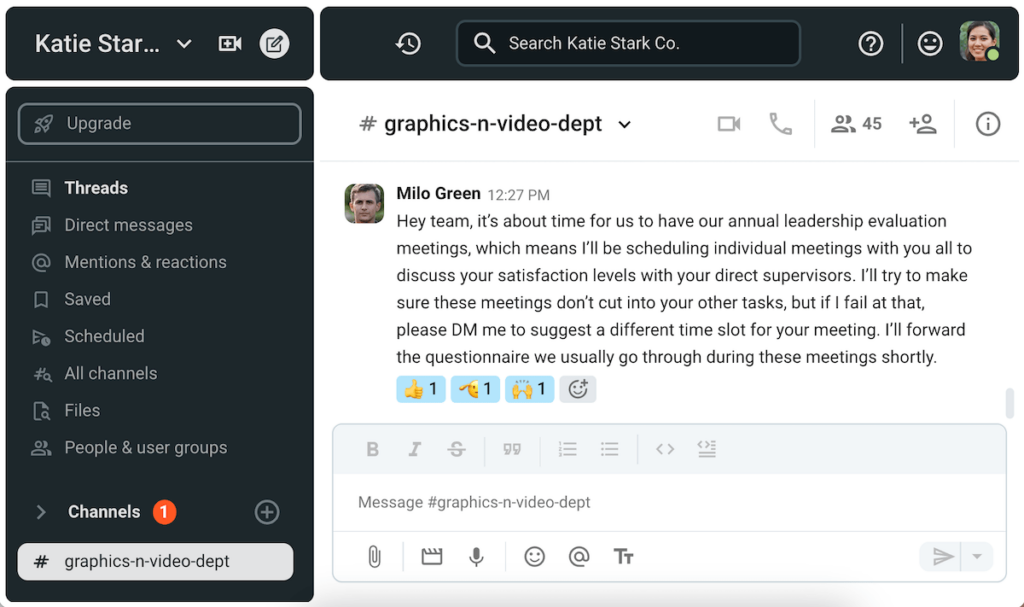
Task: Click the Upgrade button
Action: pos(159,124)
